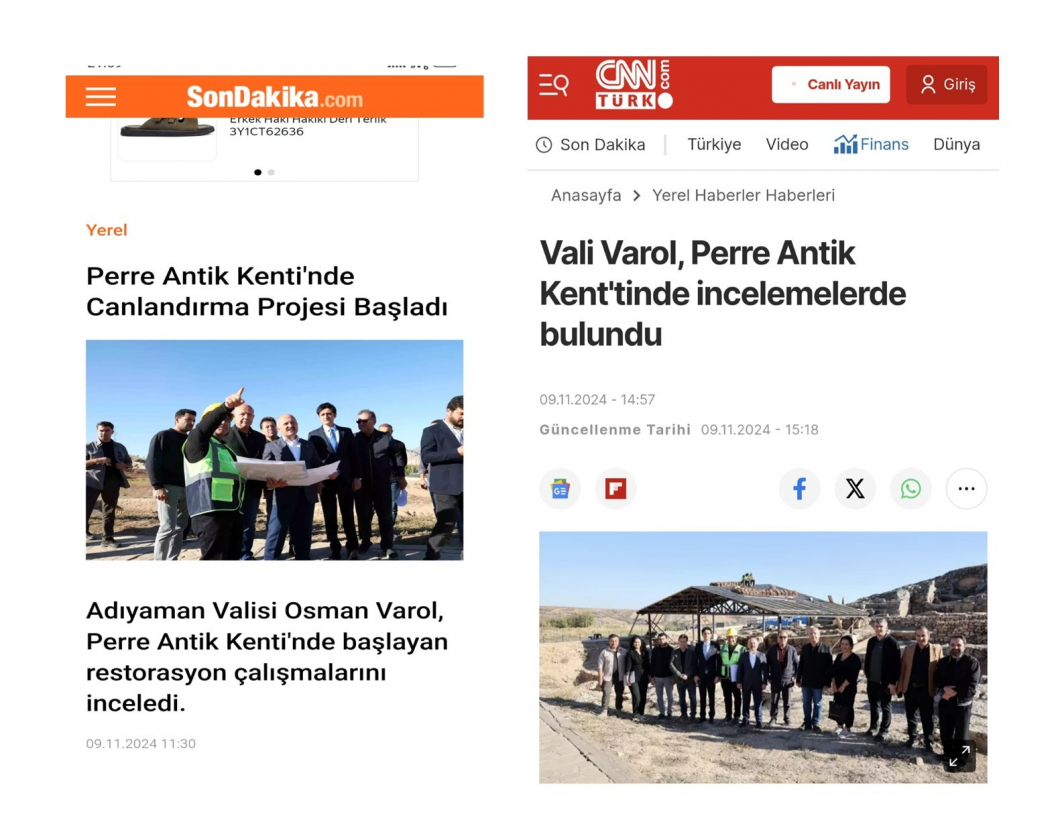1060x832 pixels.
Task: Click the Giriş login button
Action: 946,84
